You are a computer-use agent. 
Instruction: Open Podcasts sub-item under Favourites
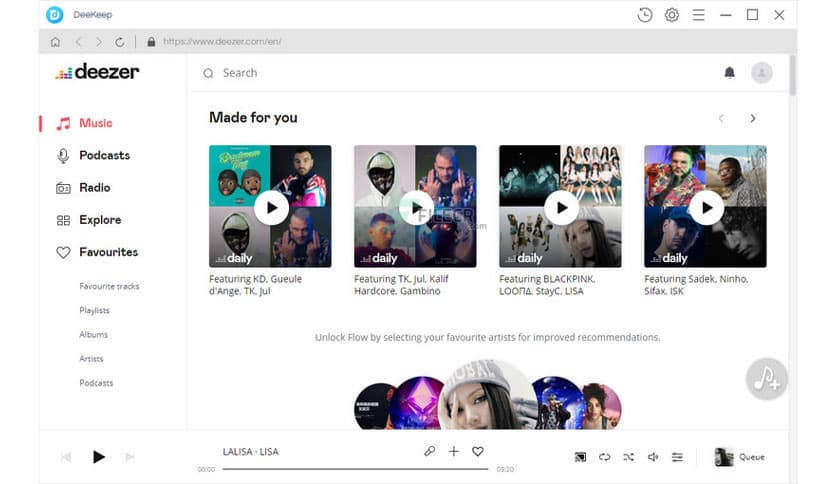coord(96,383)
